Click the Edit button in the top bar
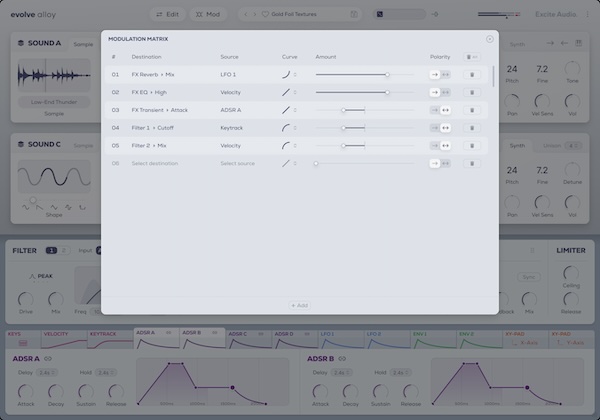 (x=168, y=14)
